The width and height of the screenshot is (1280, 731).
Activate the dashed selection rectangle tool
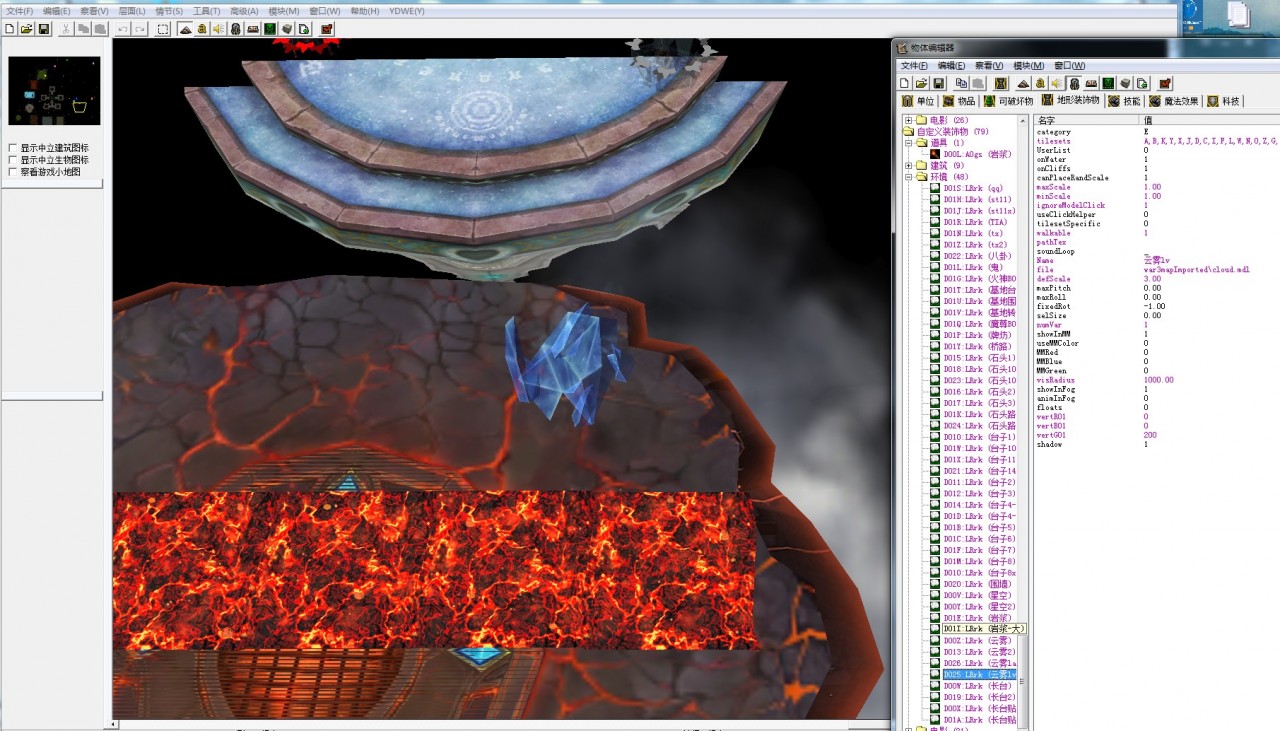(x=163, y=29)
